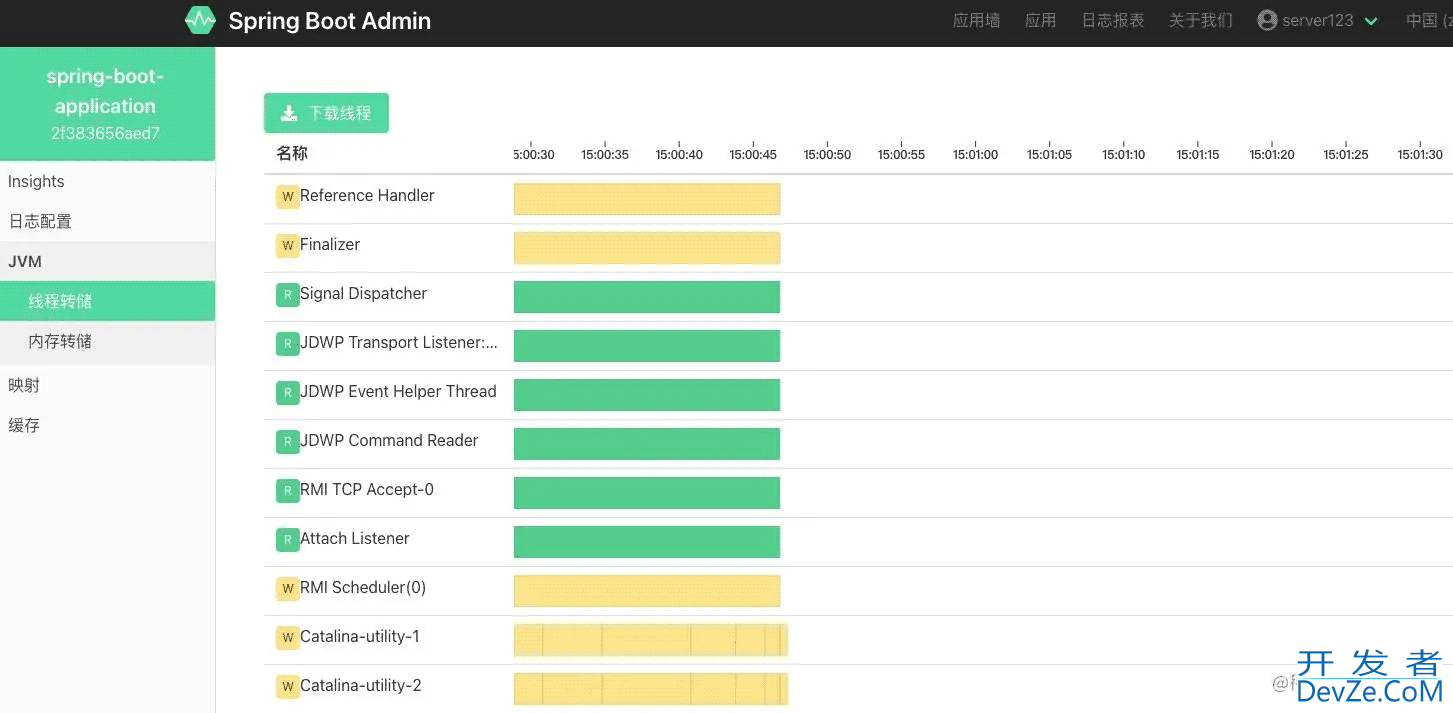Click the green timeline bar for Signal Dispatcher
Image resolution: width=1453 pixels, height=713 pixels.
click(x=647, y=297)
